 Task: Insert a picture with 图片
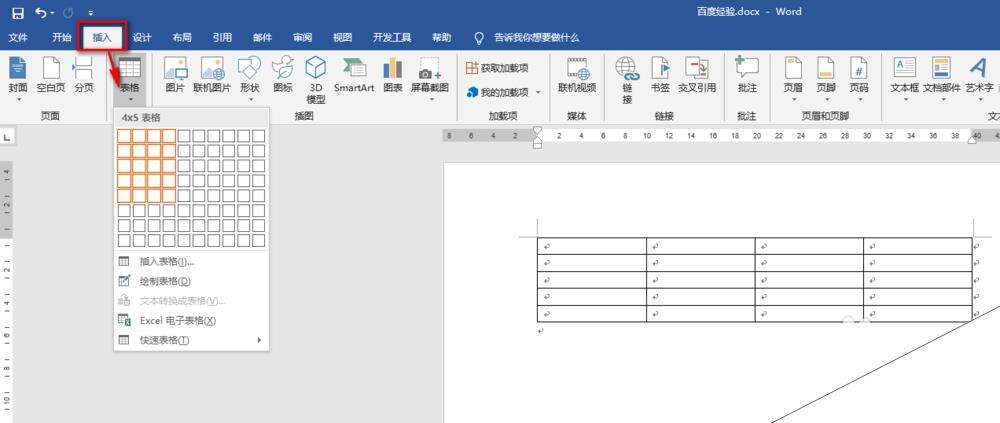pos(175,75)
